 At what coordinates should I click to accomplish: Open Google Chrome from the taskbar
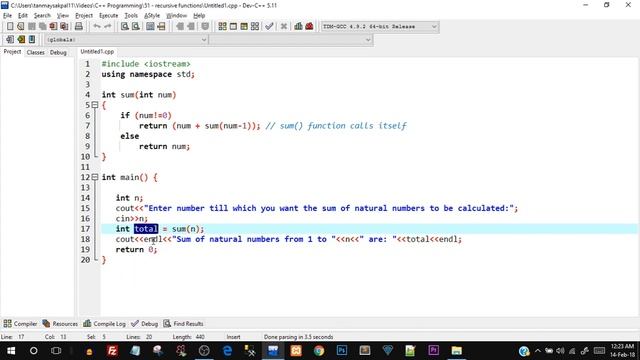[319, 351]
